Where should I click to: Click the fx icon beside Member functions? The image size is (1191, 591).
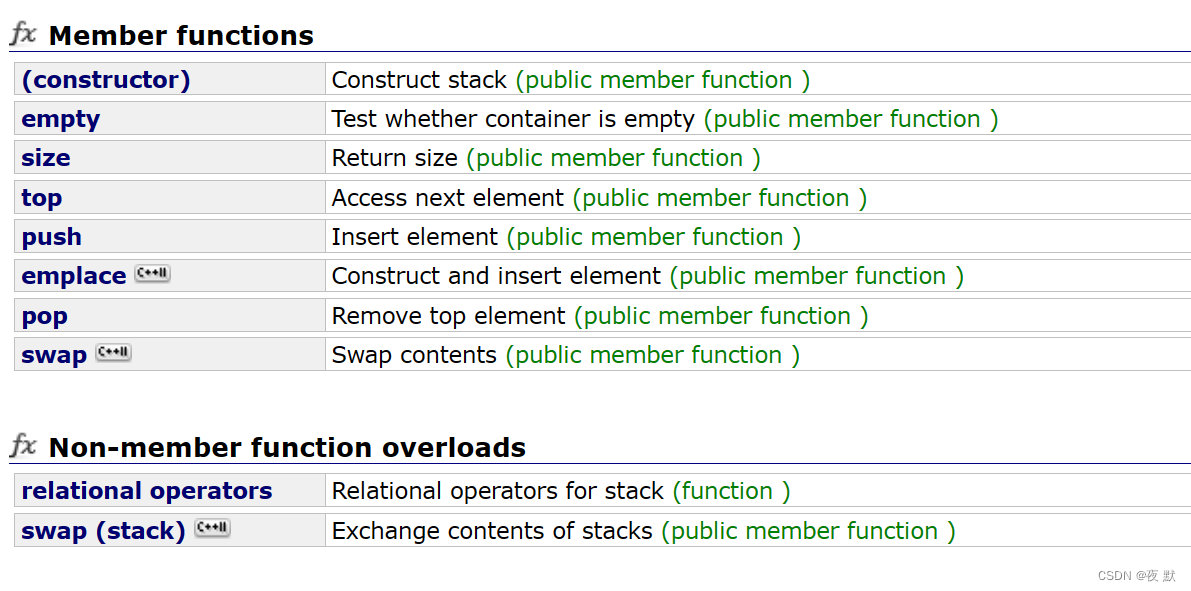[23, 34]
